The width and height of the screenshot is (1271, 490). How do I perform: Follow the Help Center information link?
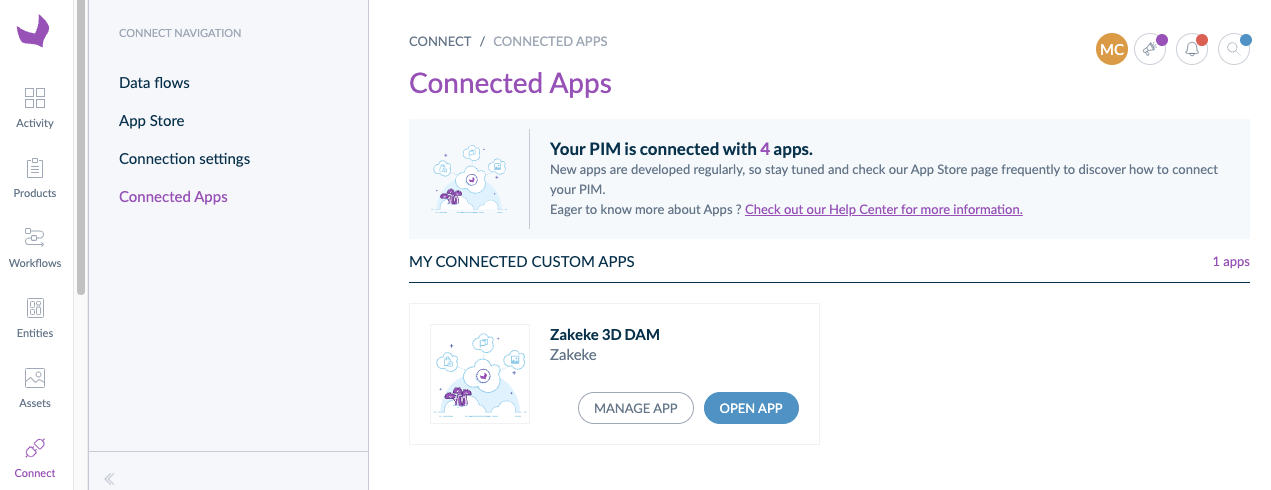884,210
